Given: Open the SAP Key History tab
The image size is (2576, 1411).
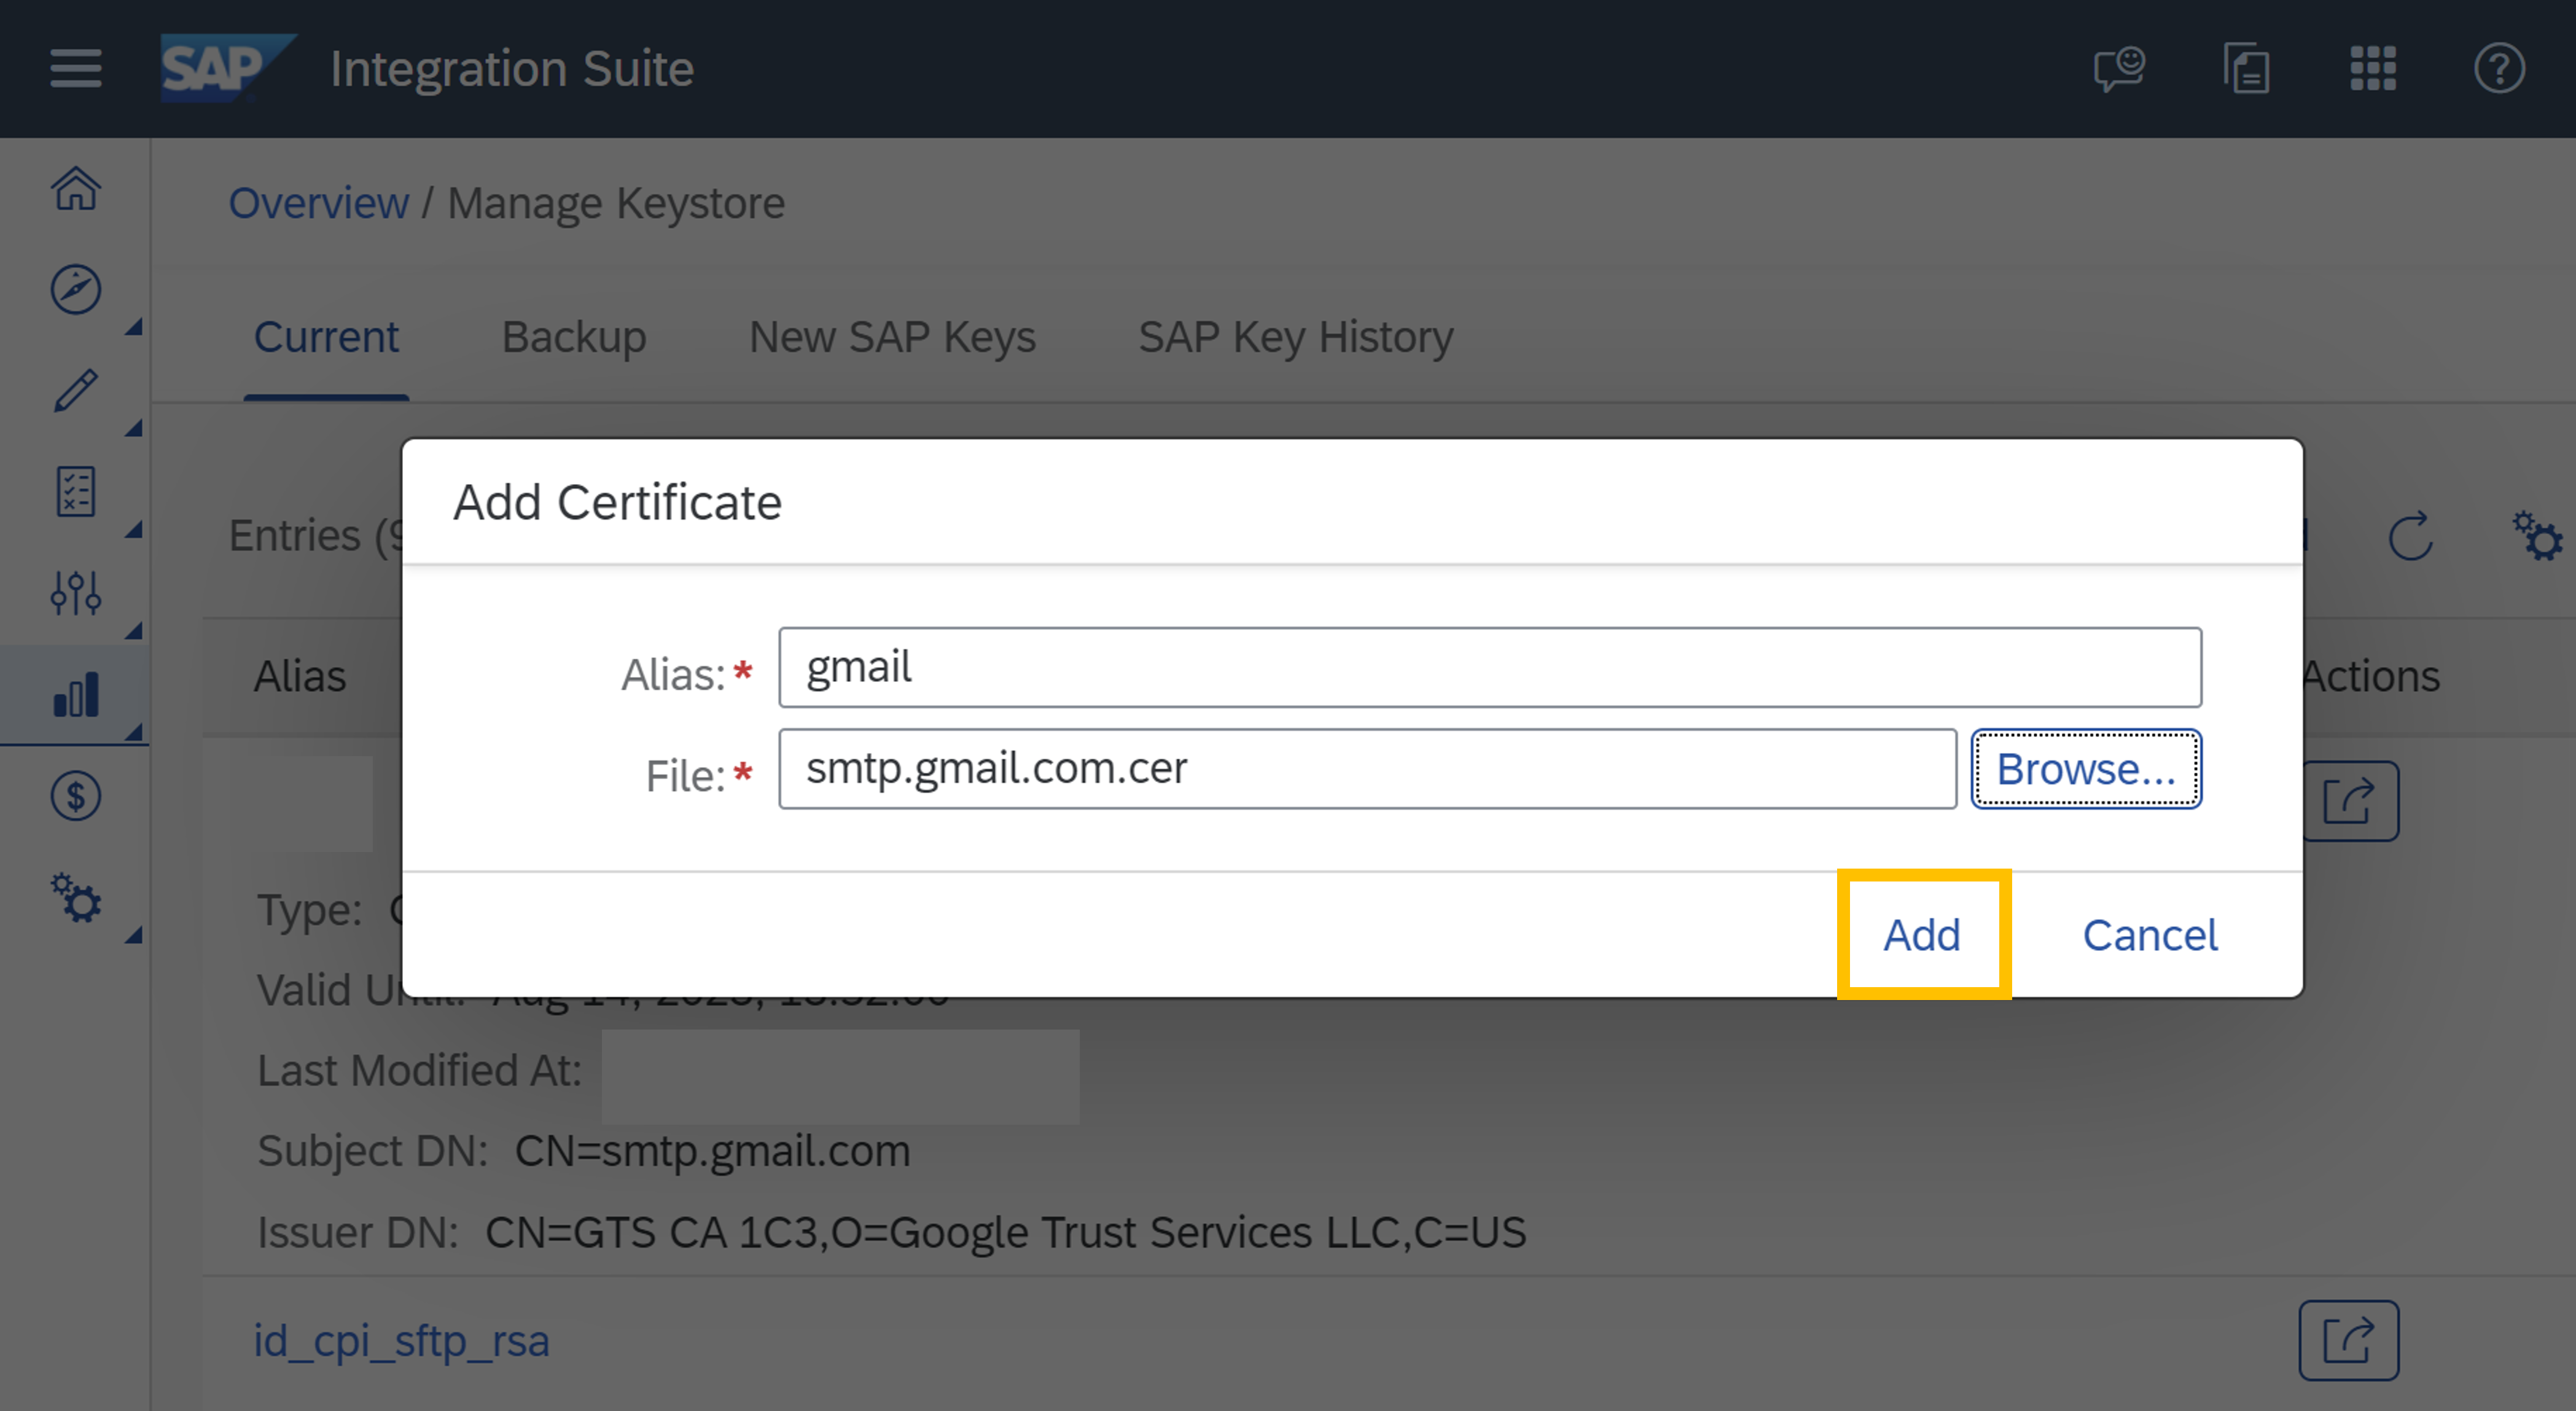Looking at the screenshot, I should pyautogui.click(x=1296, y=337).
